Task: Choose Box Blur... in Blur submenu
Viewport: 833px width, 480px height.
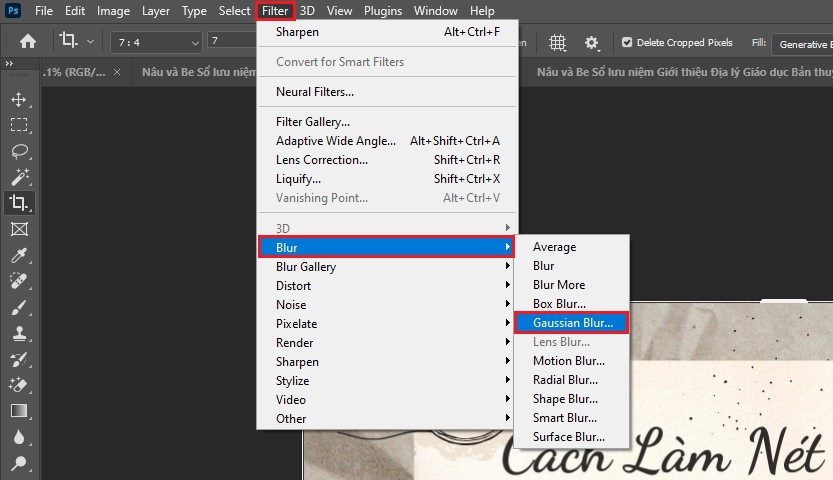Action: (x=572, y=304)
